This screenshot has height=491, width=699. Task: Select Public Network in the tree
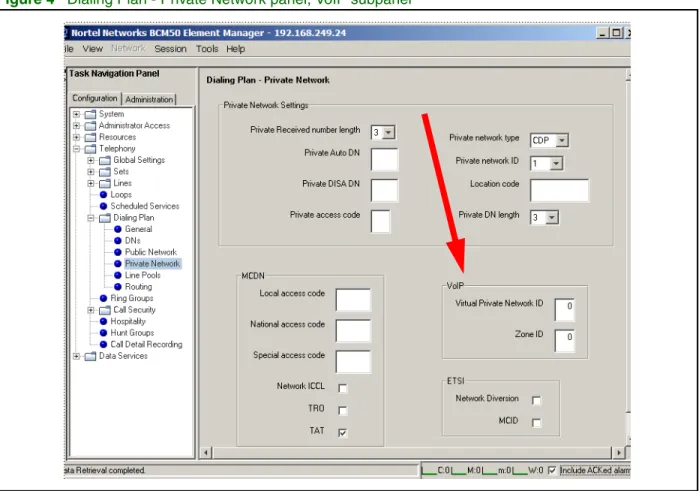(x=151, y=252)
